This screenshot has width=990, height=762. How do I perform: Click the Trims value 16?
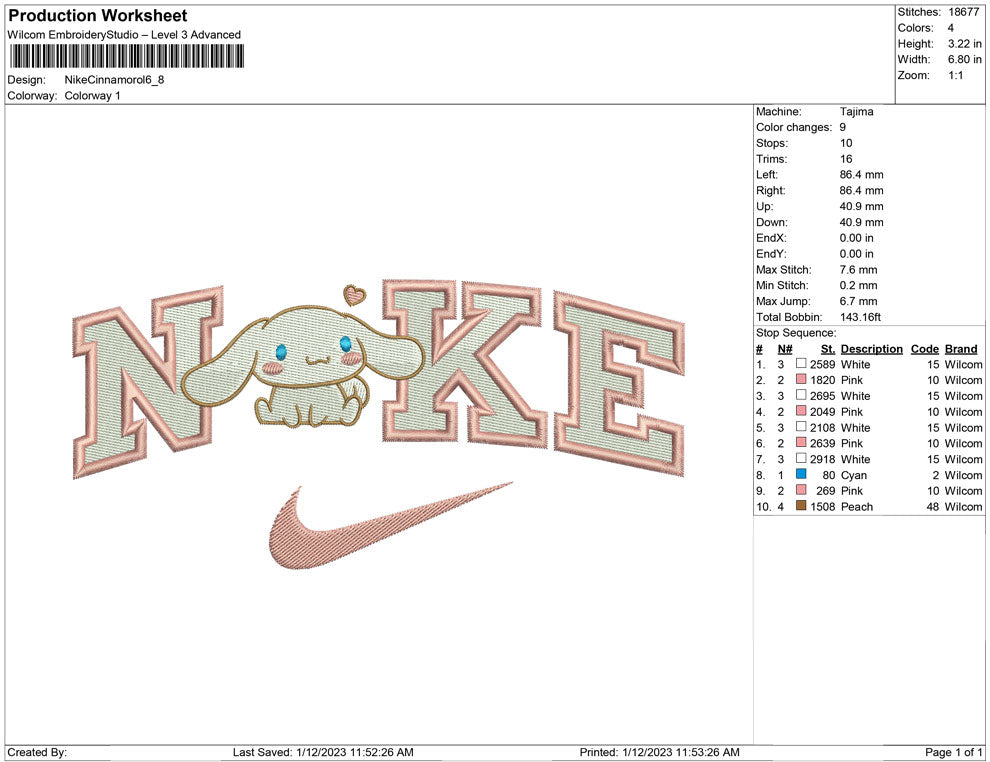click(x=846, y=159)
